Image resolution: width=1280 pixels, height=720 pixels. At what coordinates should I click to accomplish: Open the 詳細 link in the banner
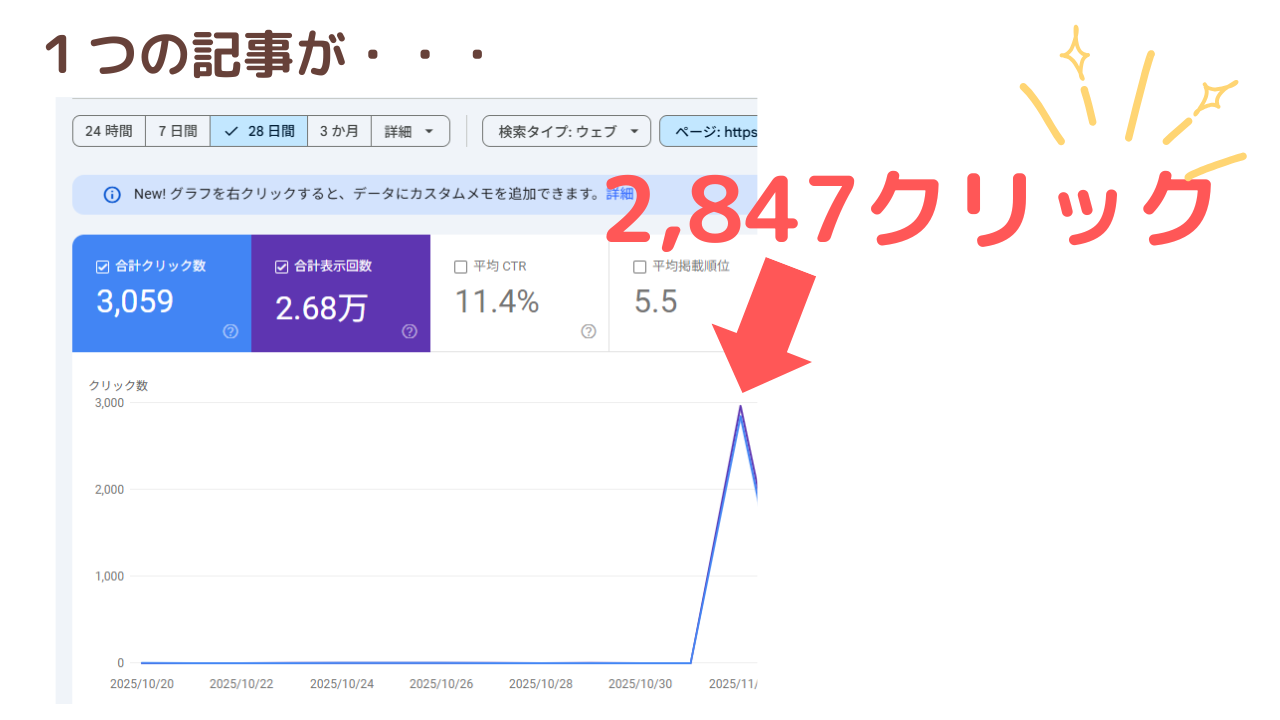[x=620, y=194]
